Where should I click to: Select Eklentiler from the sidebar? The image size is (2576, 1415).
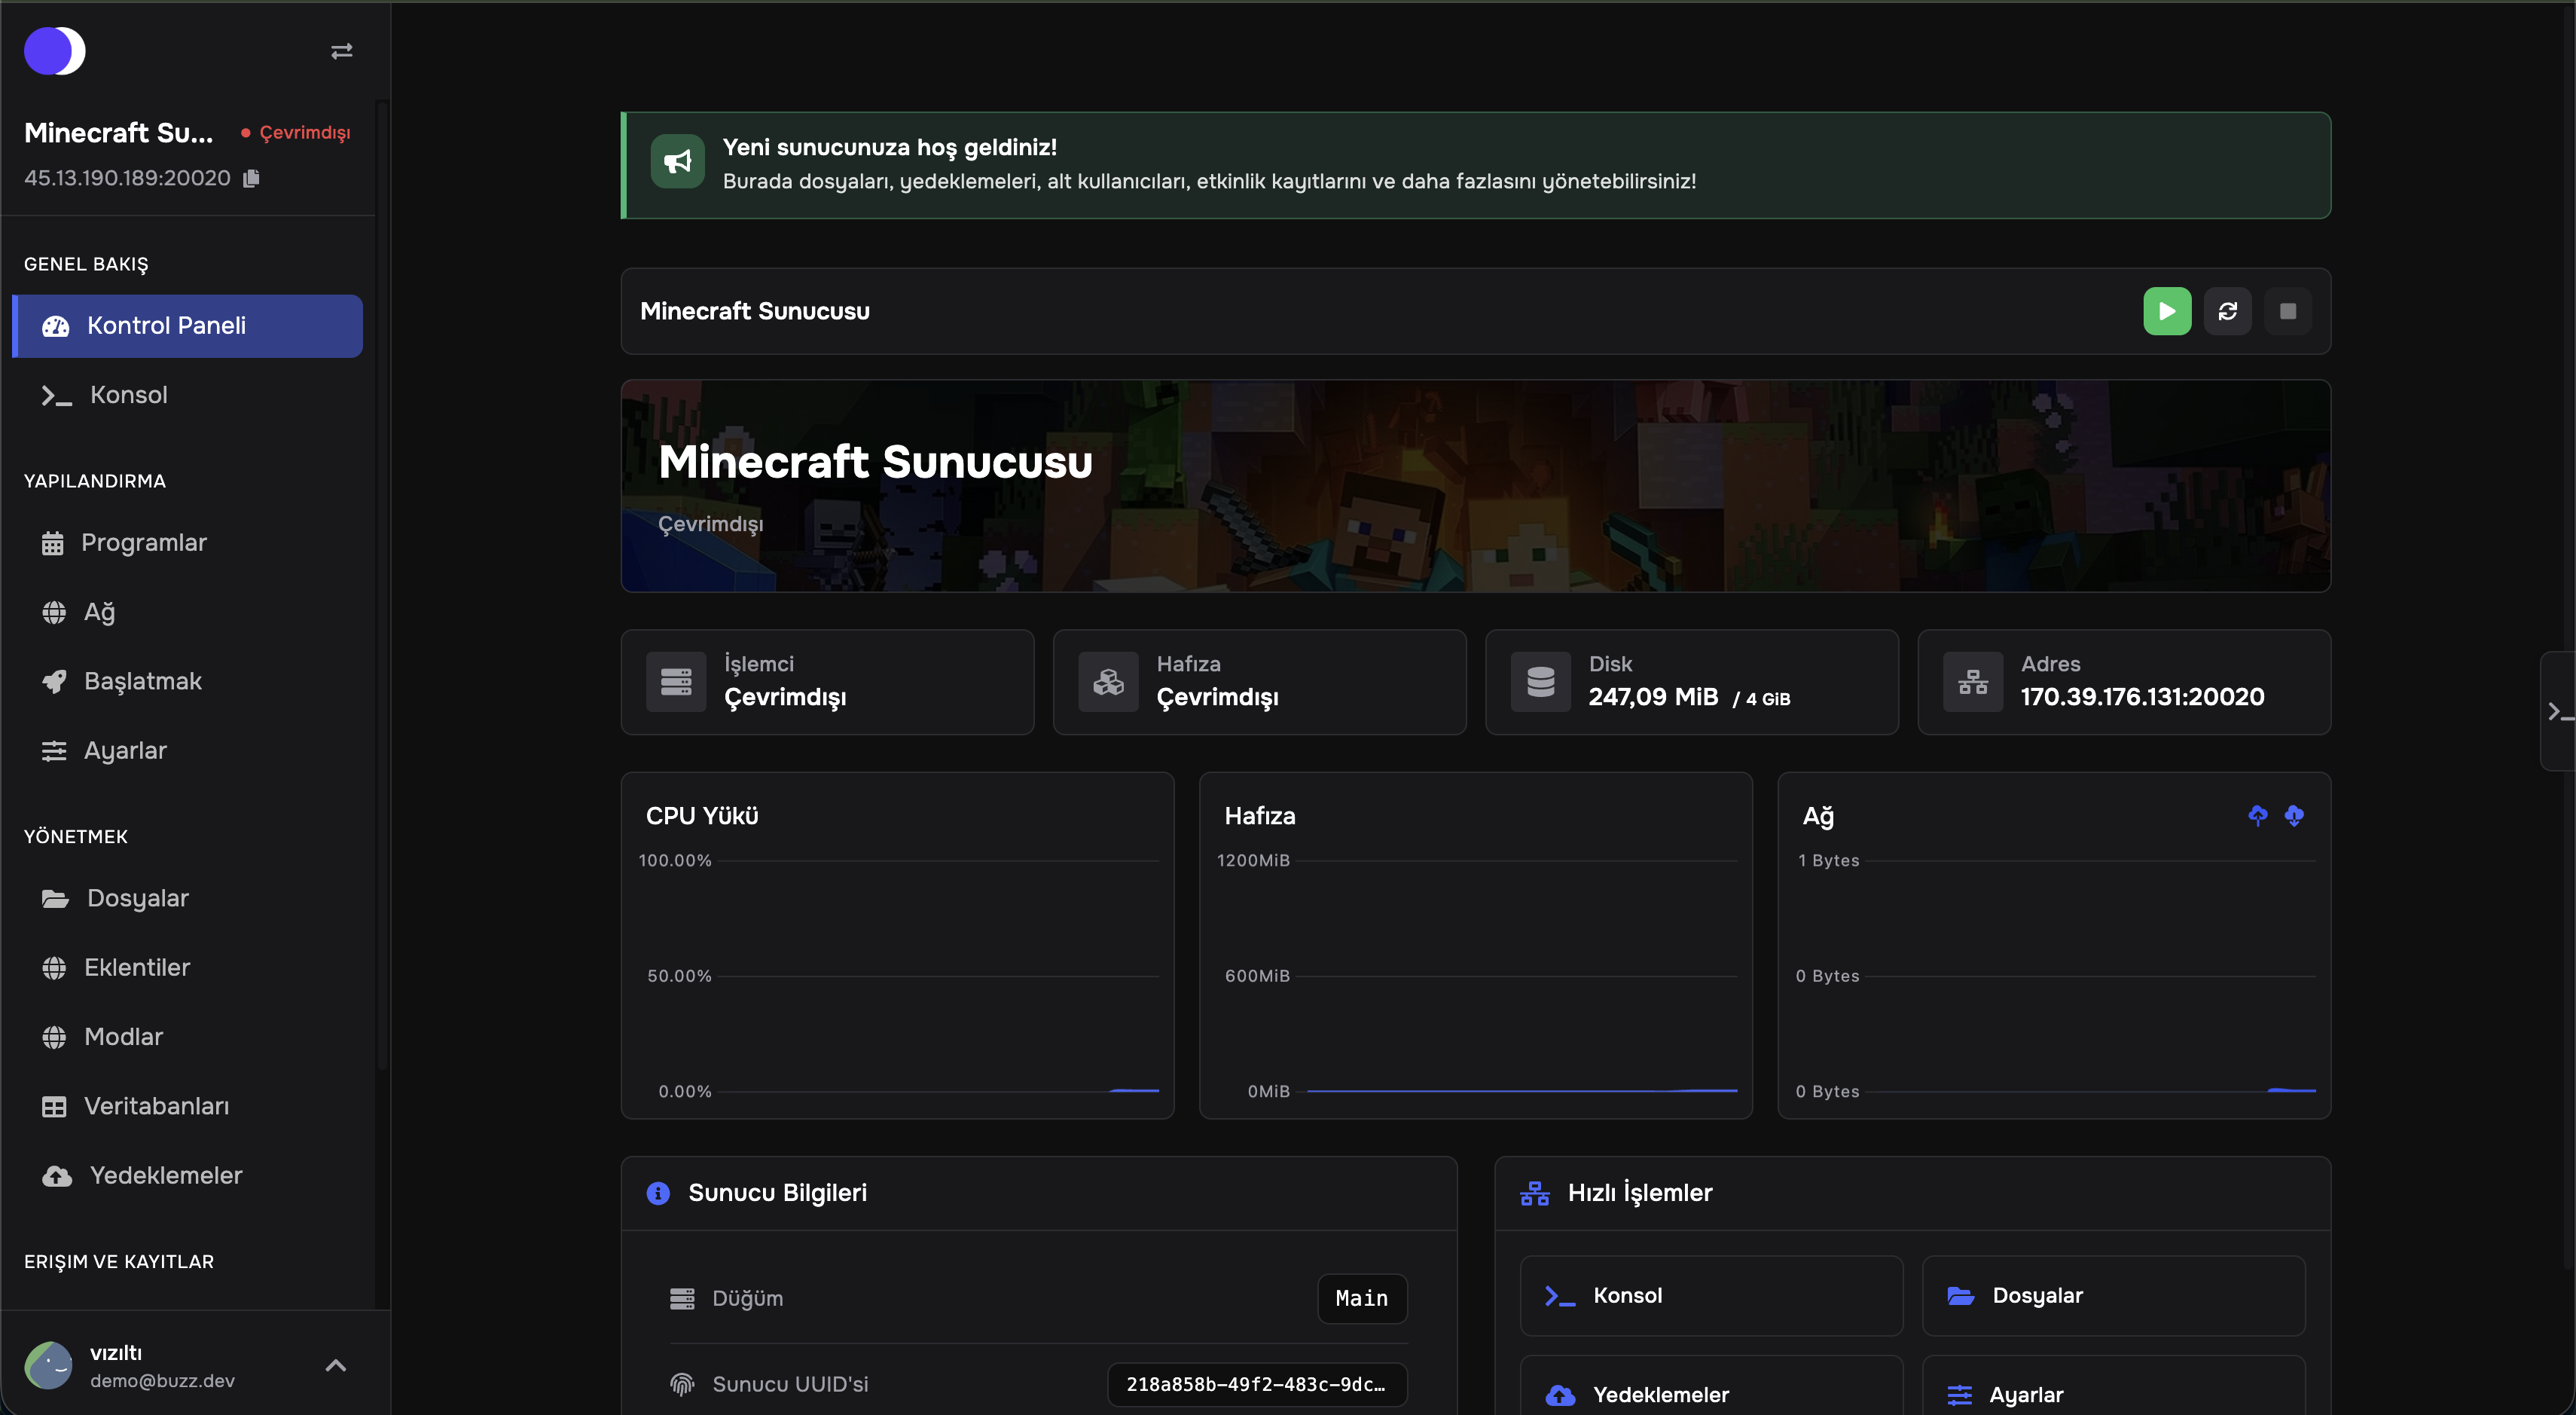click(x=136, y=967)
